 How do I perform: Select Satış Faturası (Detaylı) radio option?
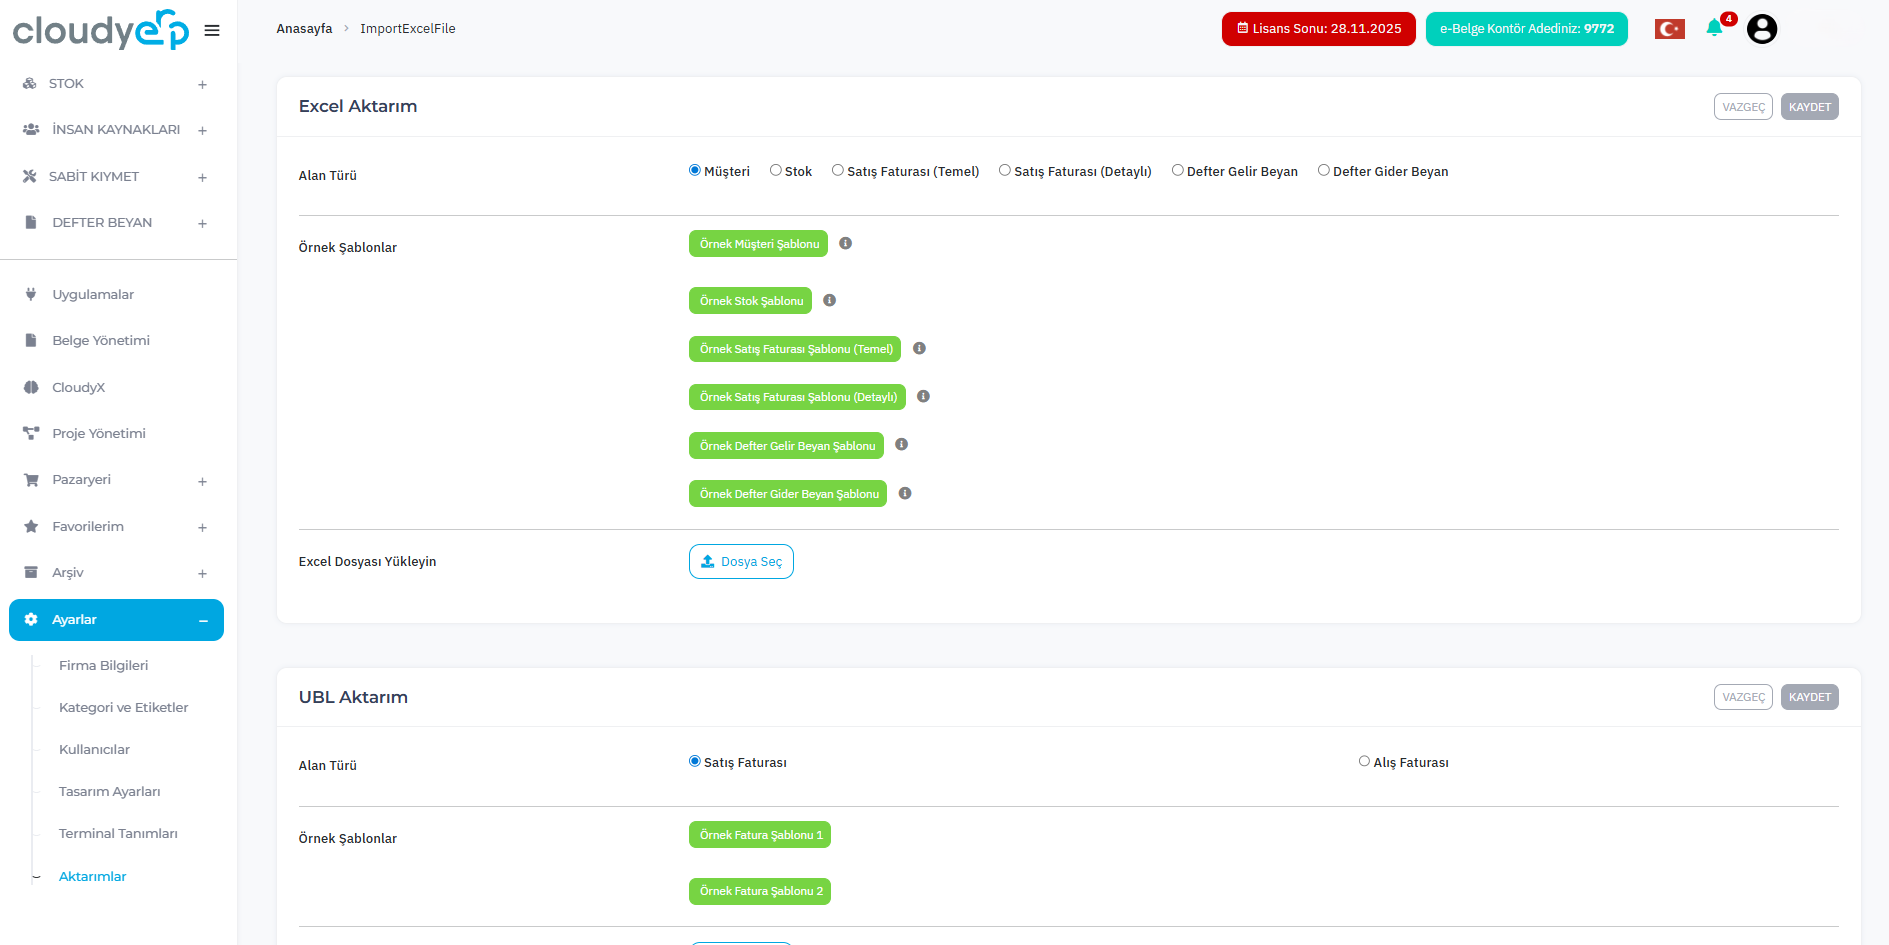pos(1005,170)
